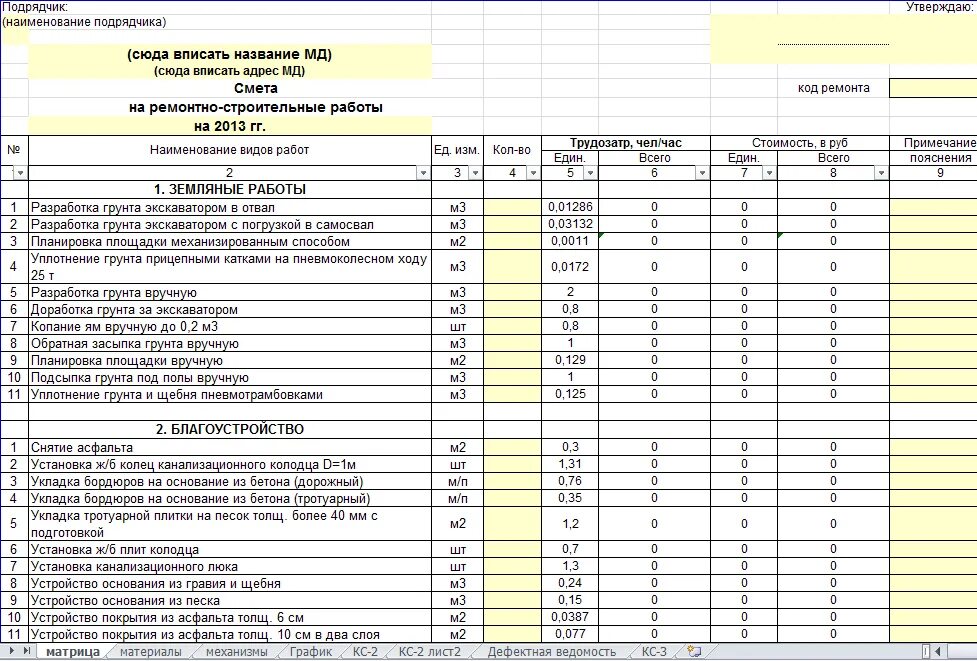
Task: Select the header Наименование видов работ
Action: (230, 150)
